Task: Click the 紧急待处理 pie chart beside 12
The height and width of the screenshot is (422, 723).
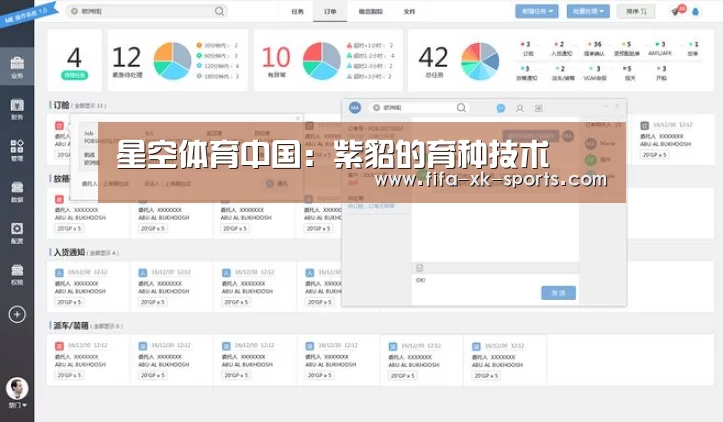Action: pos(172,61)
